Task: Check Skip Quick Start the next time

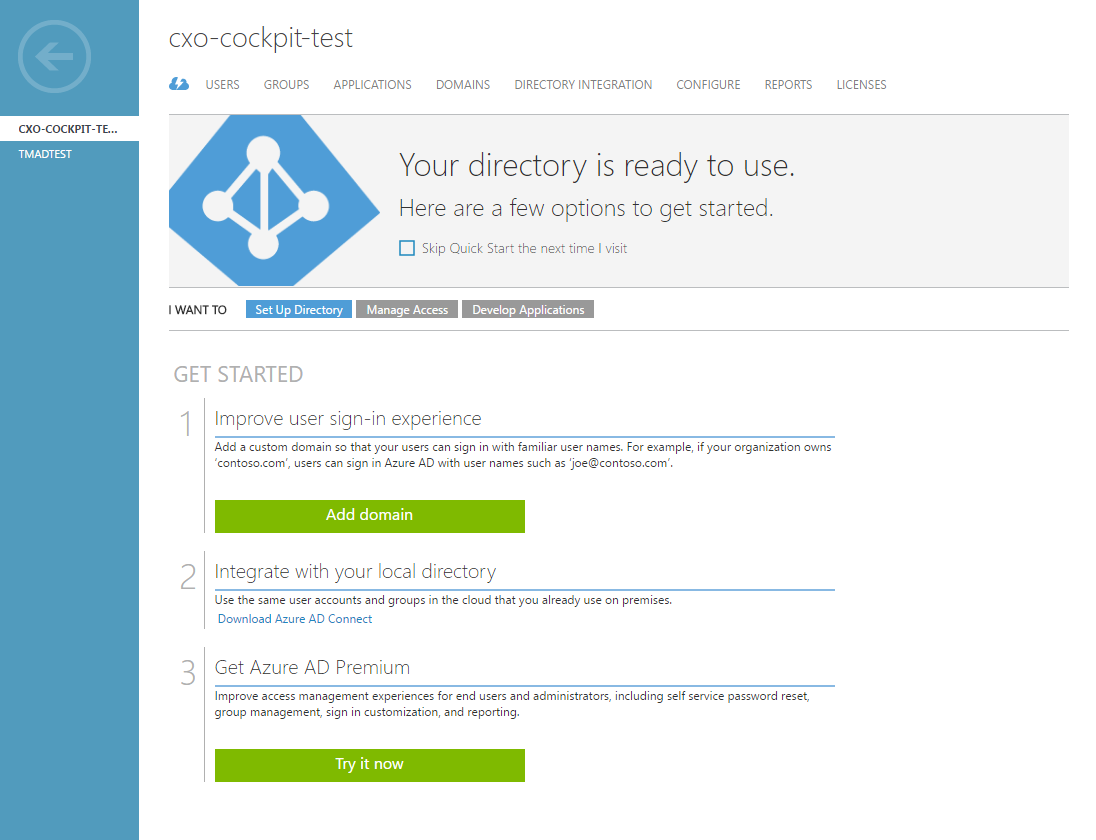Action: (x=407, y=248)
